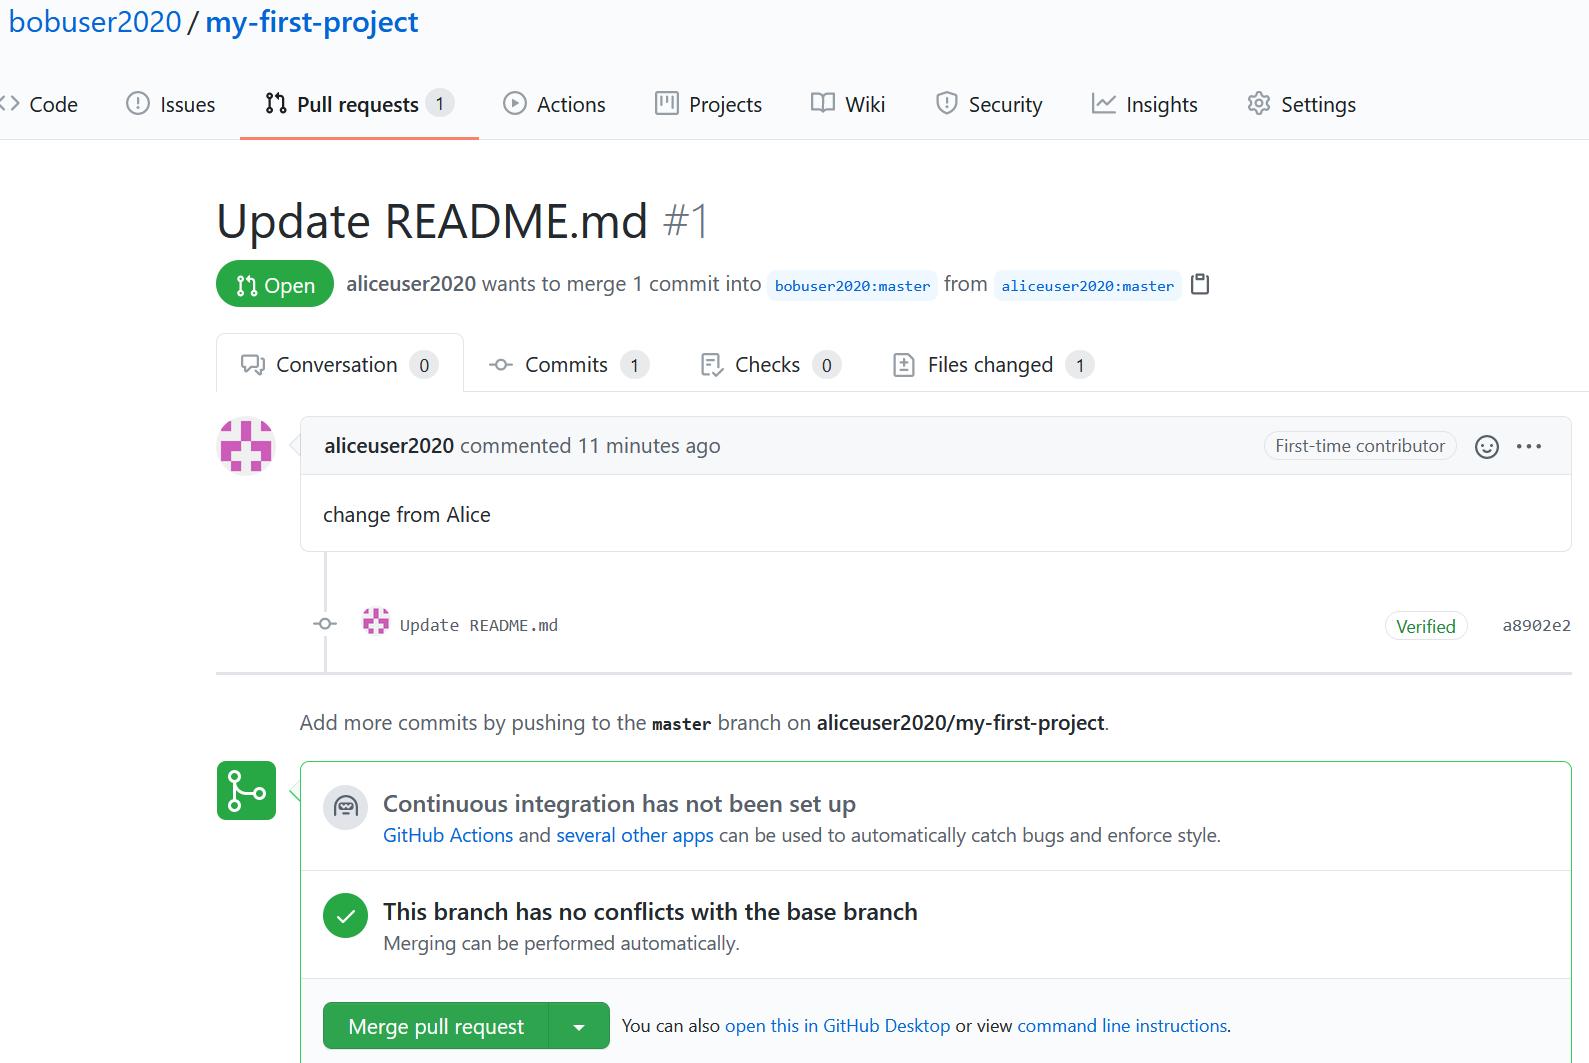Switch to the Files changed tab
Viewport: 1589px width, 1063px height.
(990, 365)
